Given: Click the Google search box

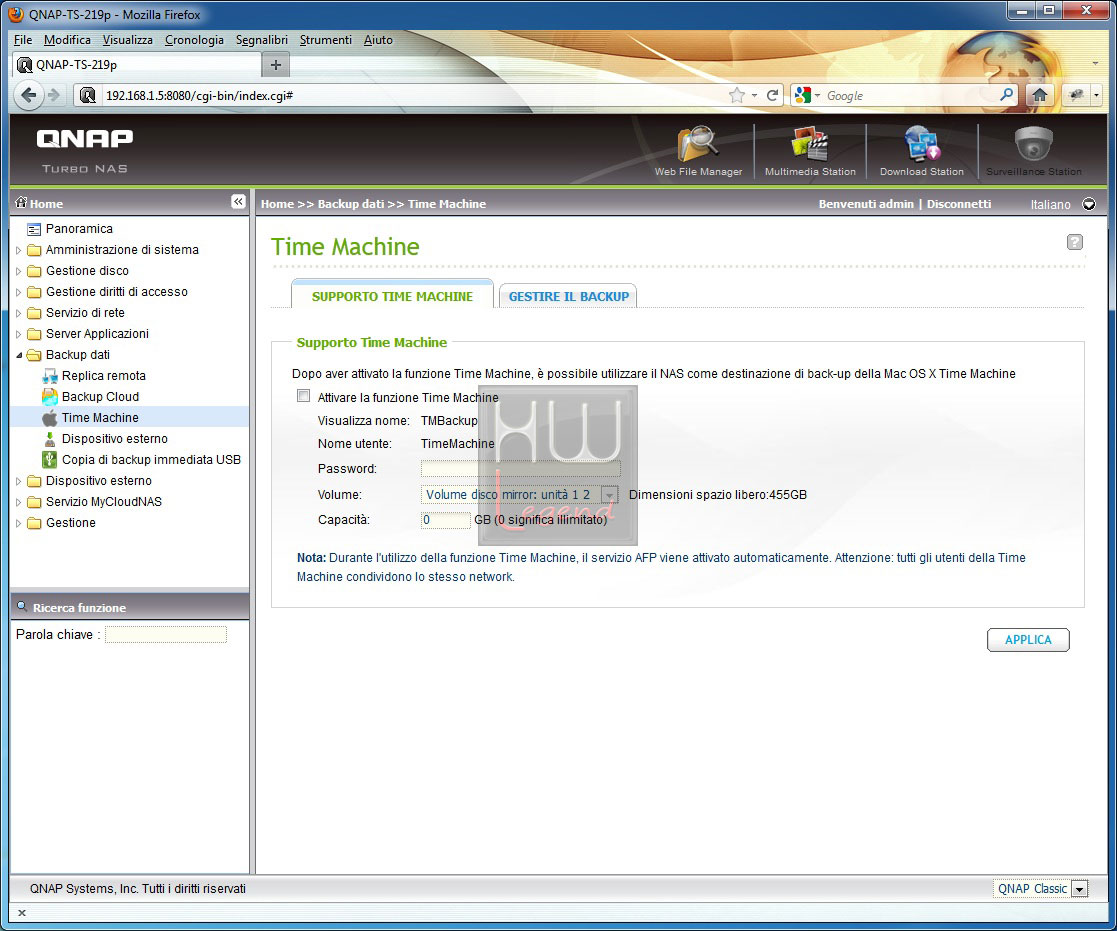Looking at the screenshot, I should tap(910, 95).
